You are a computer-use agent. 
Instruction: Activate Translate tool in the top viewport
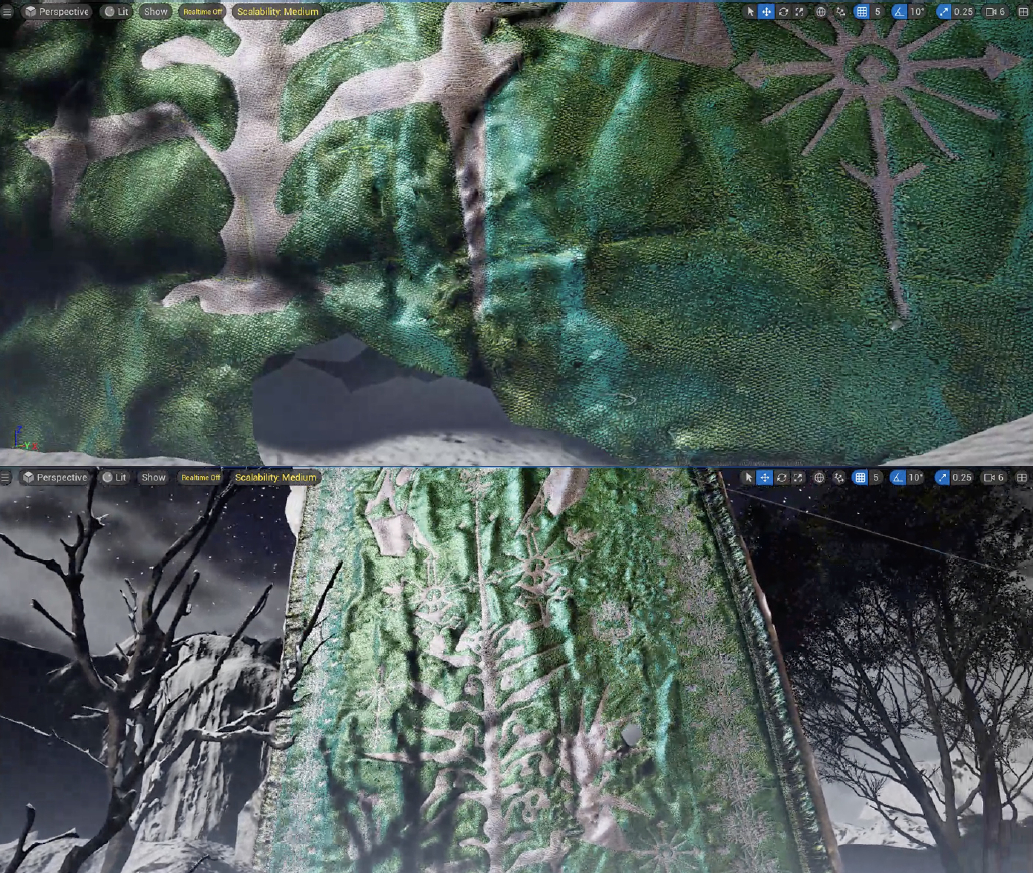click(766, 12)
